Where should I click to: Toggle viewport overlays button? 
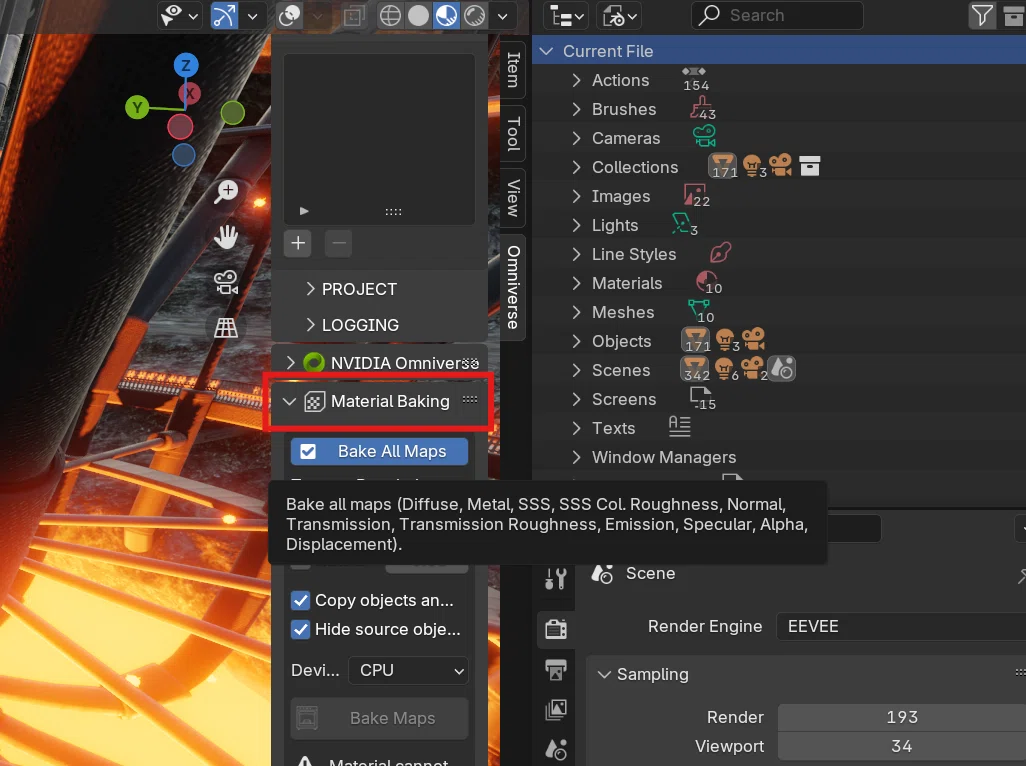pyautogui.click(x=289, y=16)
